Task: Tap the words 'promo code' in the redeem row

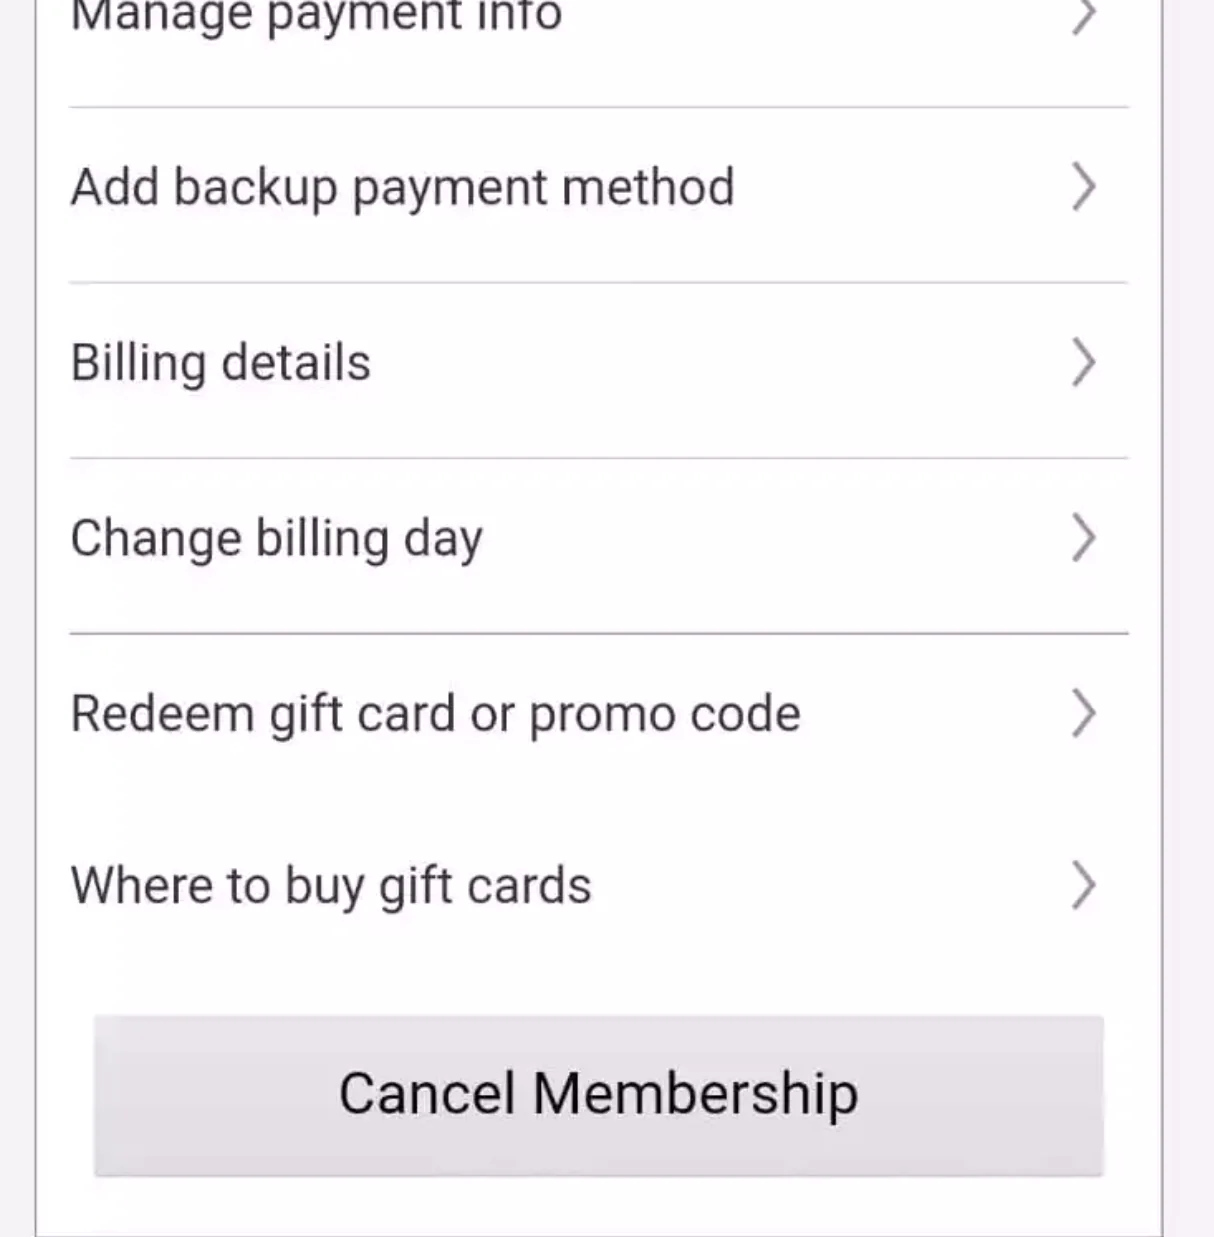Action: click(x=665, y=715)
